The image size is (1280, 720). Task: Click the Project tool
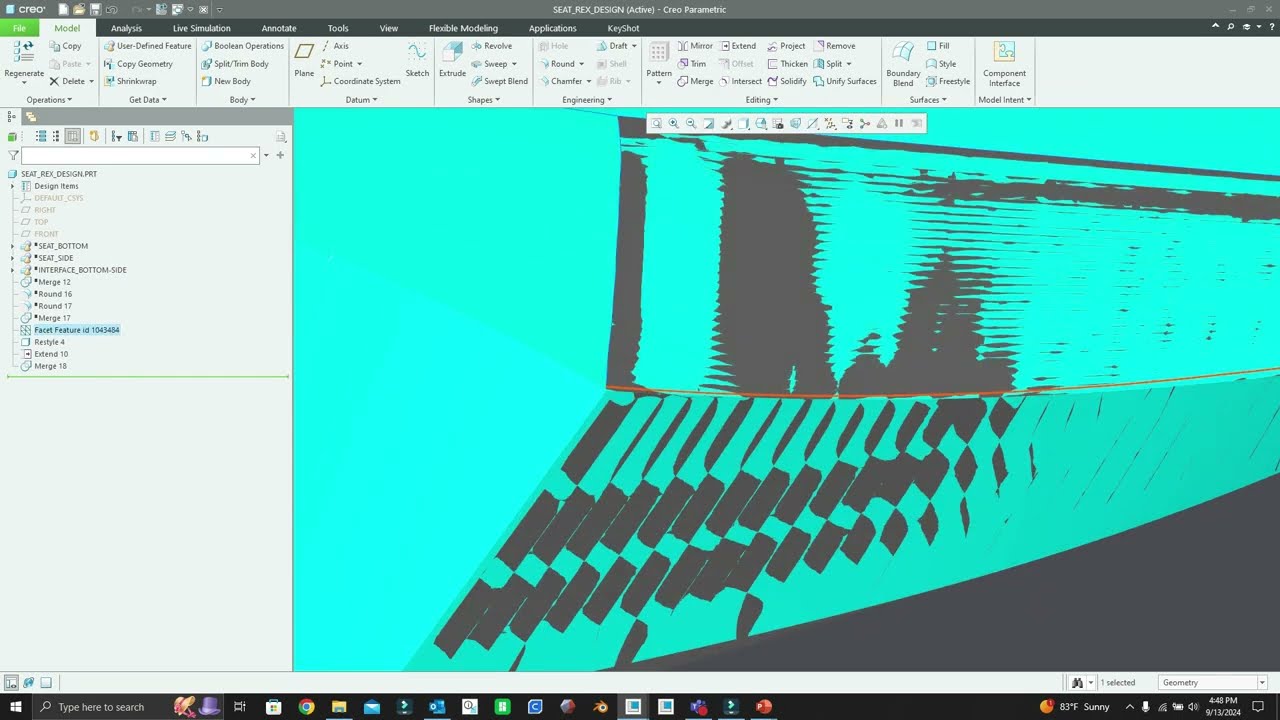(x=787, y=46)
